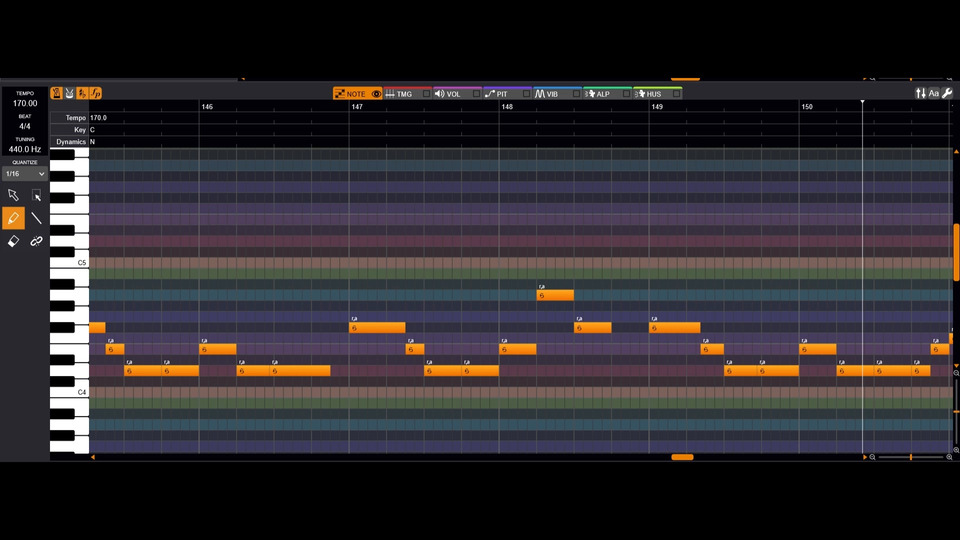Click the Key track label

80,130
